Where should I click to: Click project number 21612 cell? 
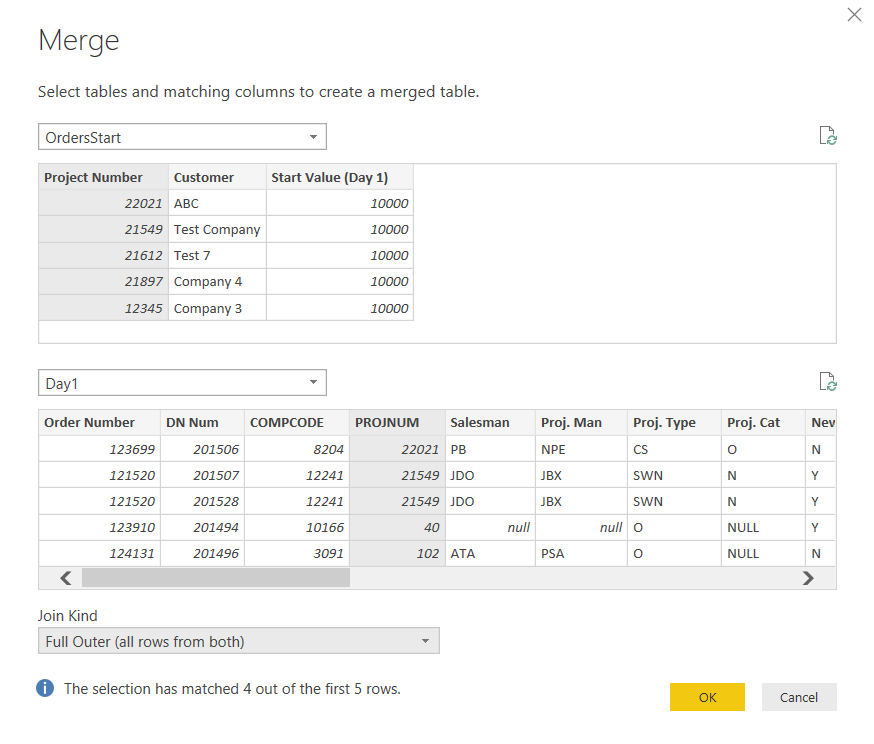(x=104, y=255)
